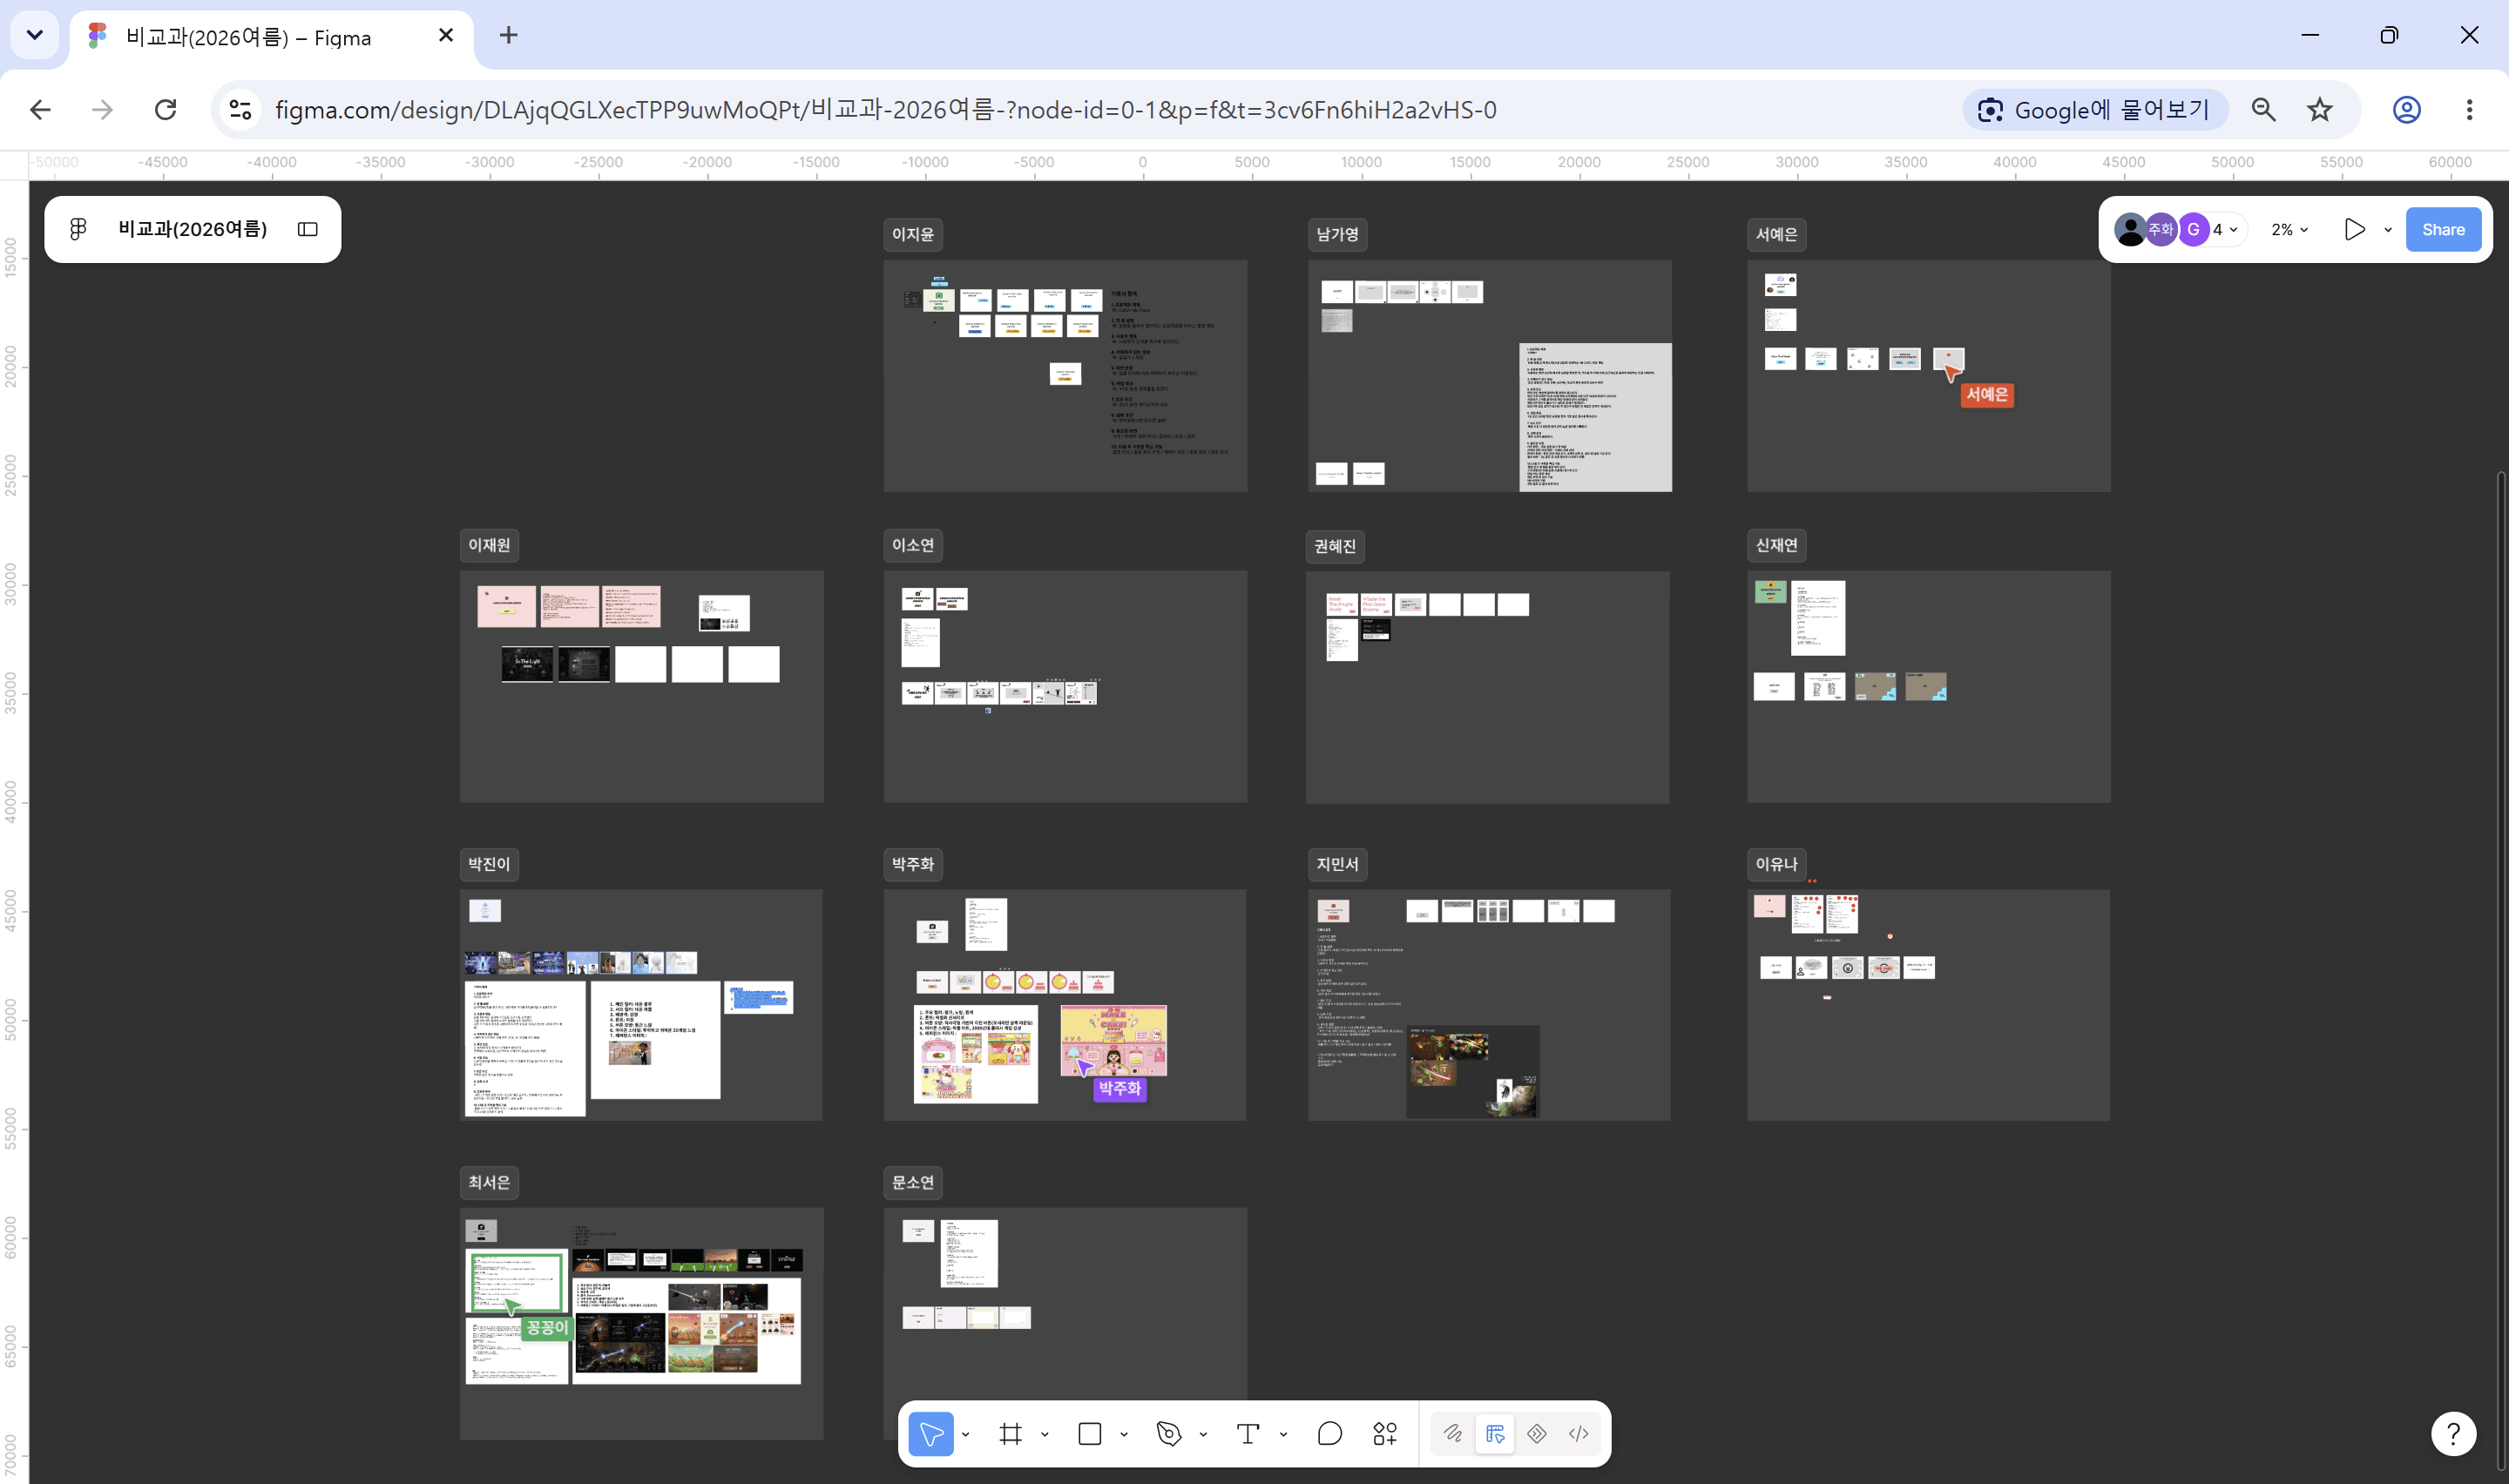Image resolution: width=2509 pixels, height=1484 pixels.
Task: Go back in browser history
Action: pos(40,110)
